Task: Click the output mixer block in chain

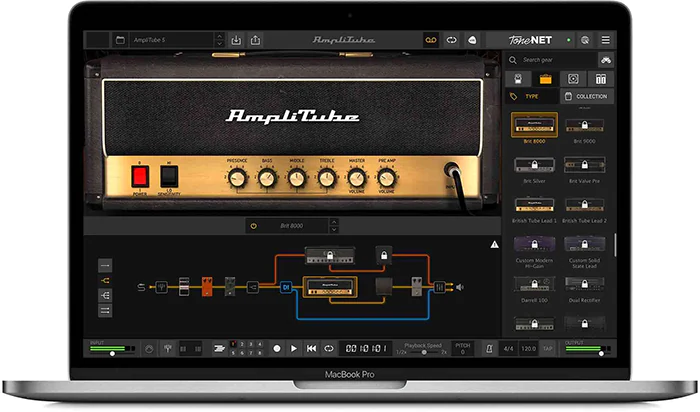Action: click(439, 287)
